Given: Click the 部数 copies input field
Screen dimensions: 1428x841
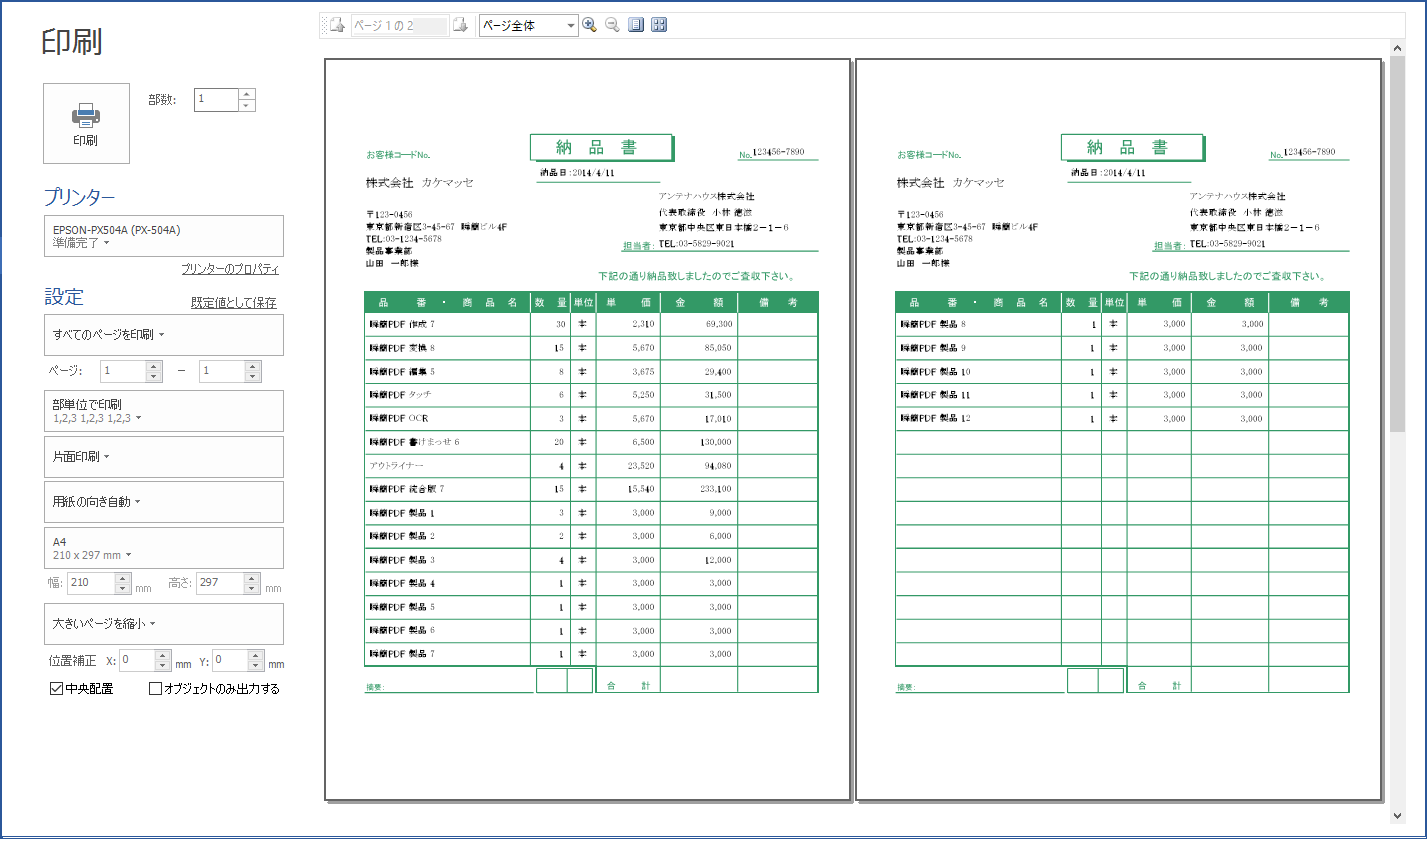Looking at the screenshot, I should (x=216, y=99).
